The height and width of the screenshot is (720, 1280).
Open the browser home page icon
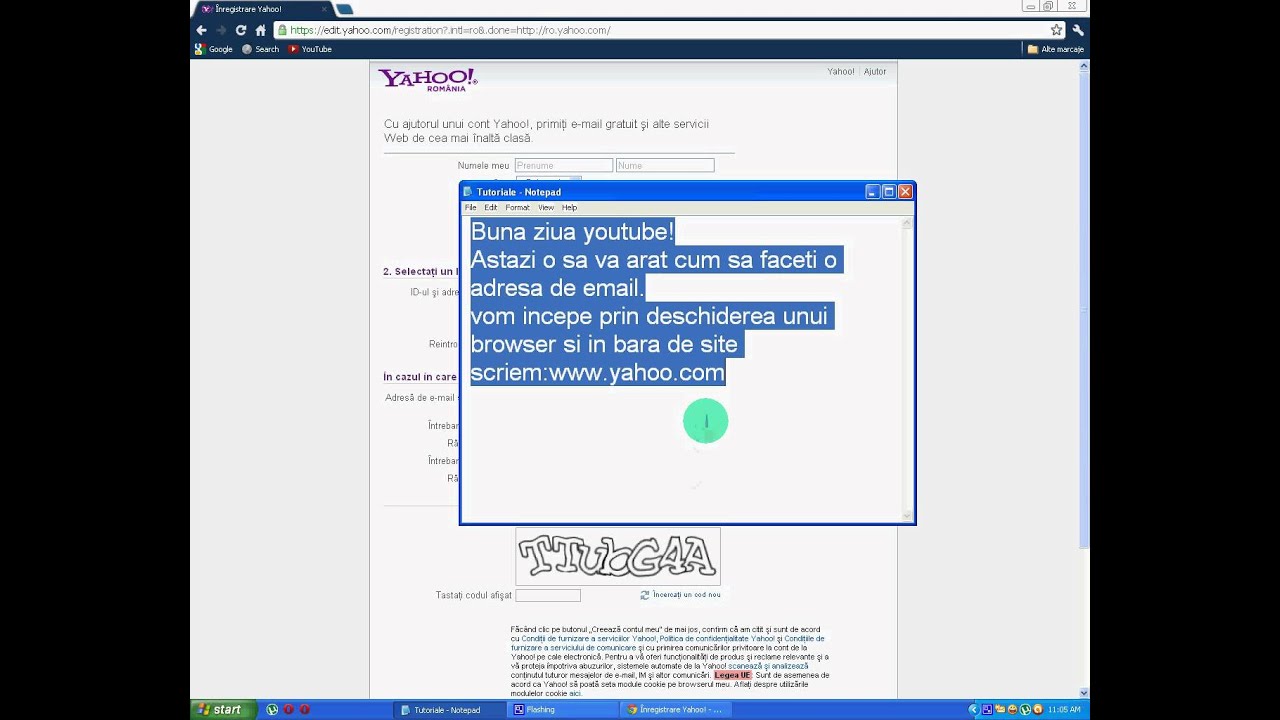tap(261, 30)
